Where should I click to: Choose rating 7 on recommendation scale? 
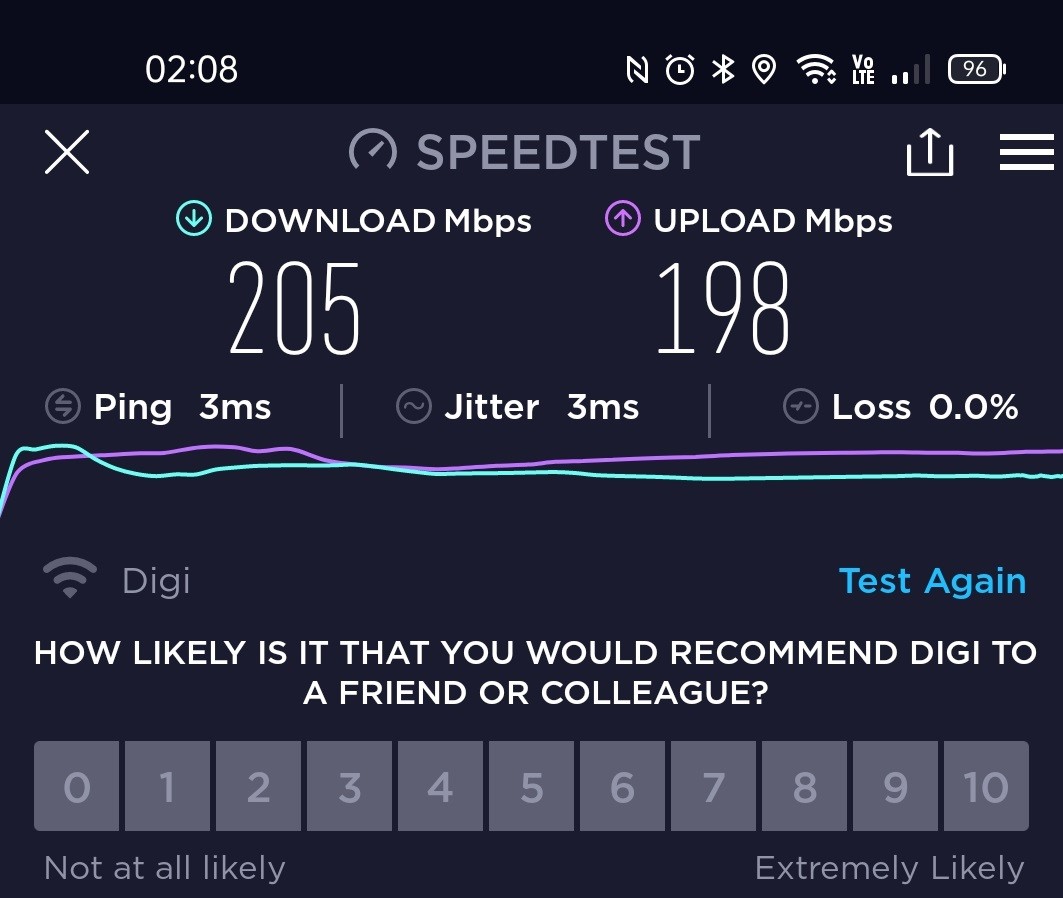(713, 786)
